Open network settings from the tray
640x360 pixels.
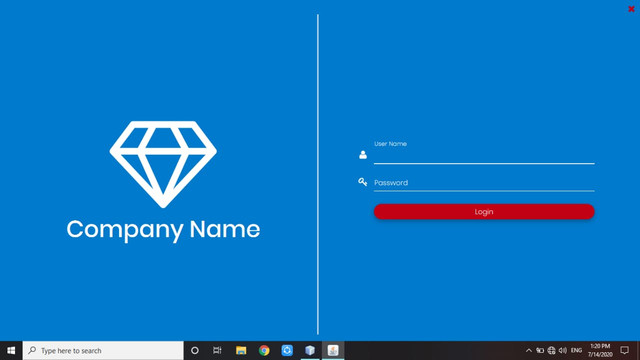point(551,351)
